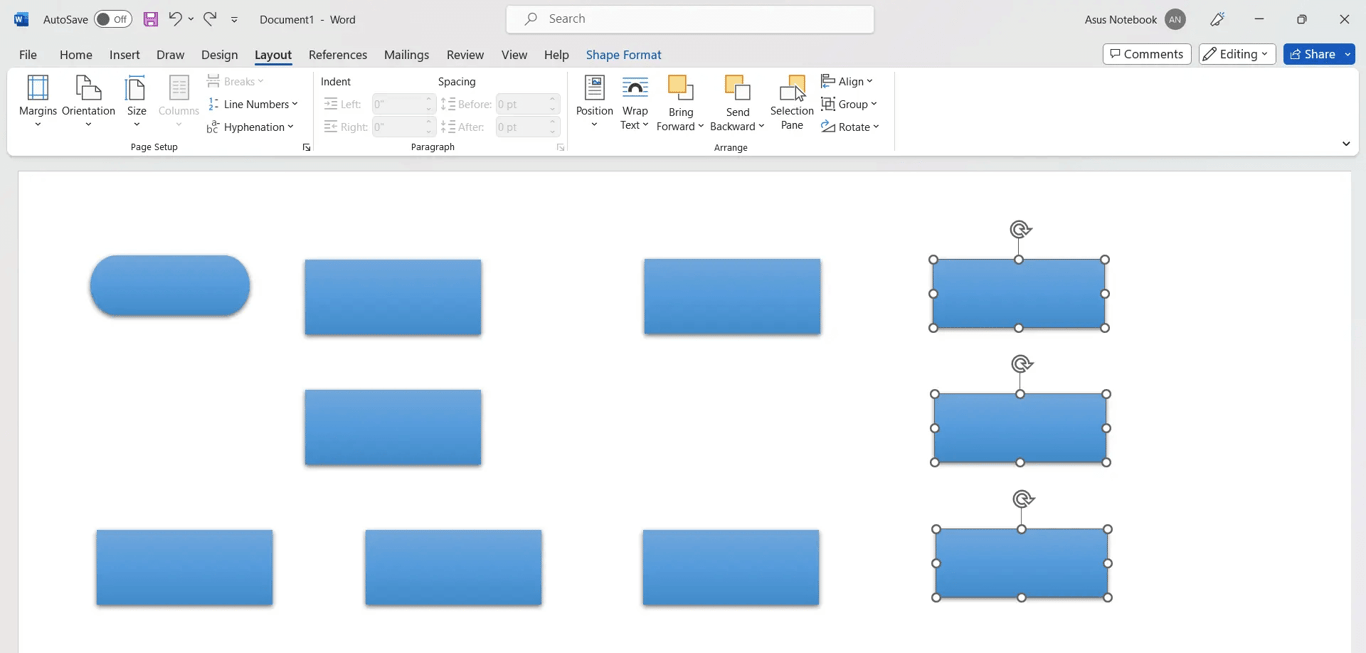Image resolution: width=1366 pixels, height=653 pixels.
Task: Click the Spacing Before field
Action: click(526, 104)
